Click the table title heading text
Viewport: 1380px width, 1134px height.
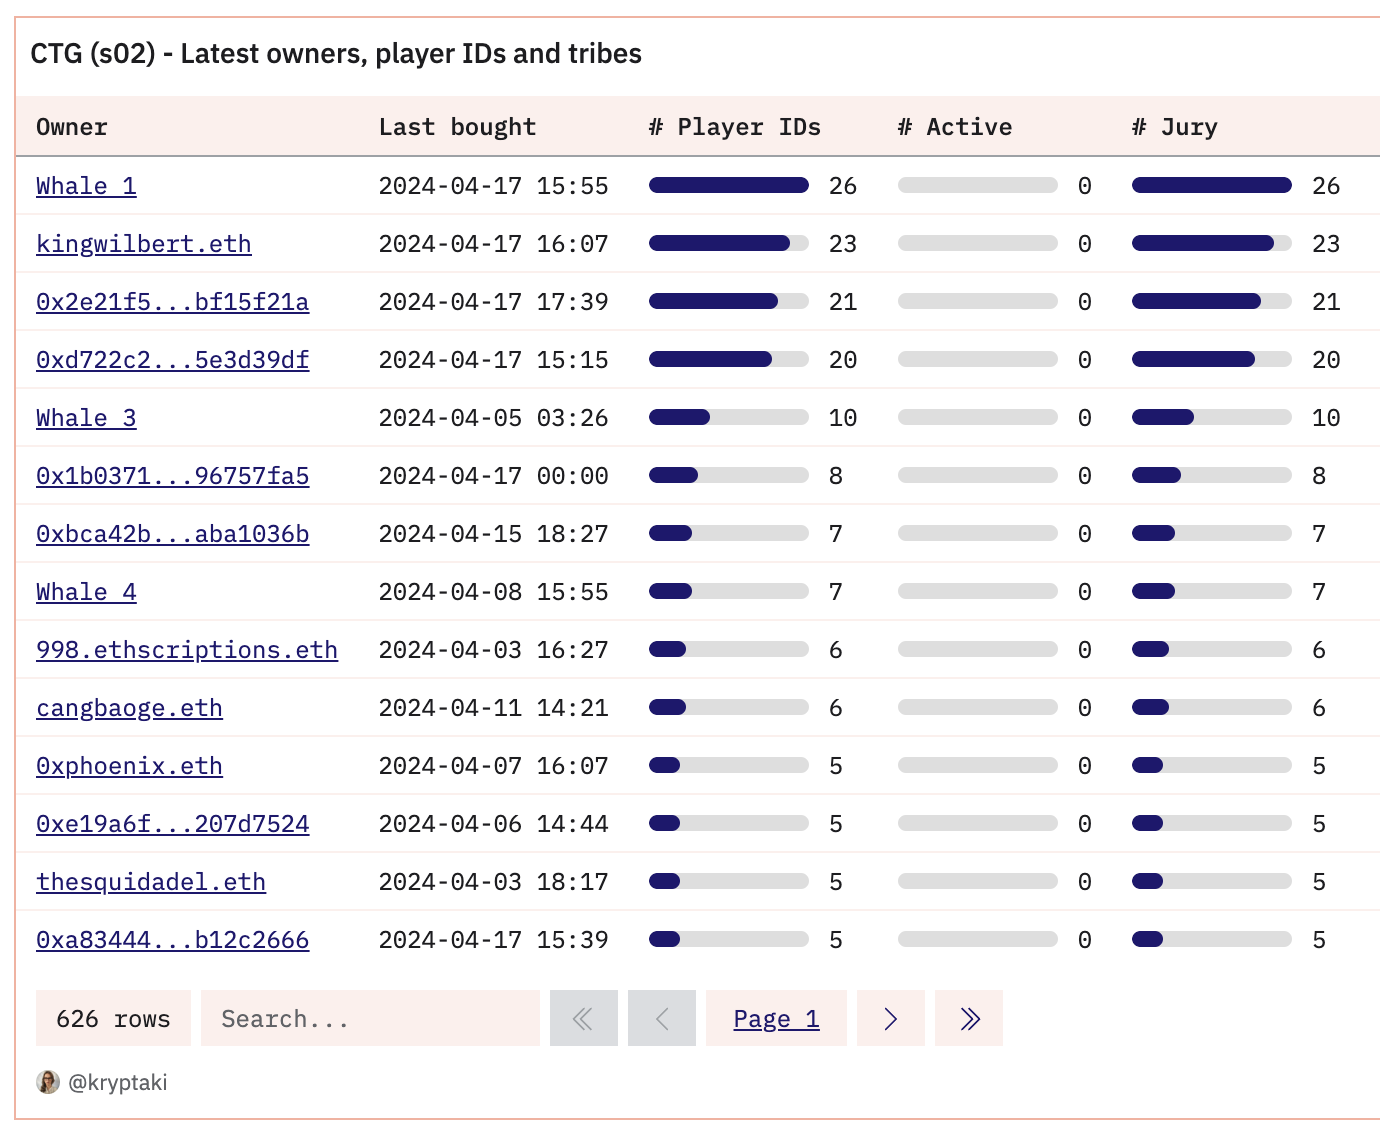336,53
